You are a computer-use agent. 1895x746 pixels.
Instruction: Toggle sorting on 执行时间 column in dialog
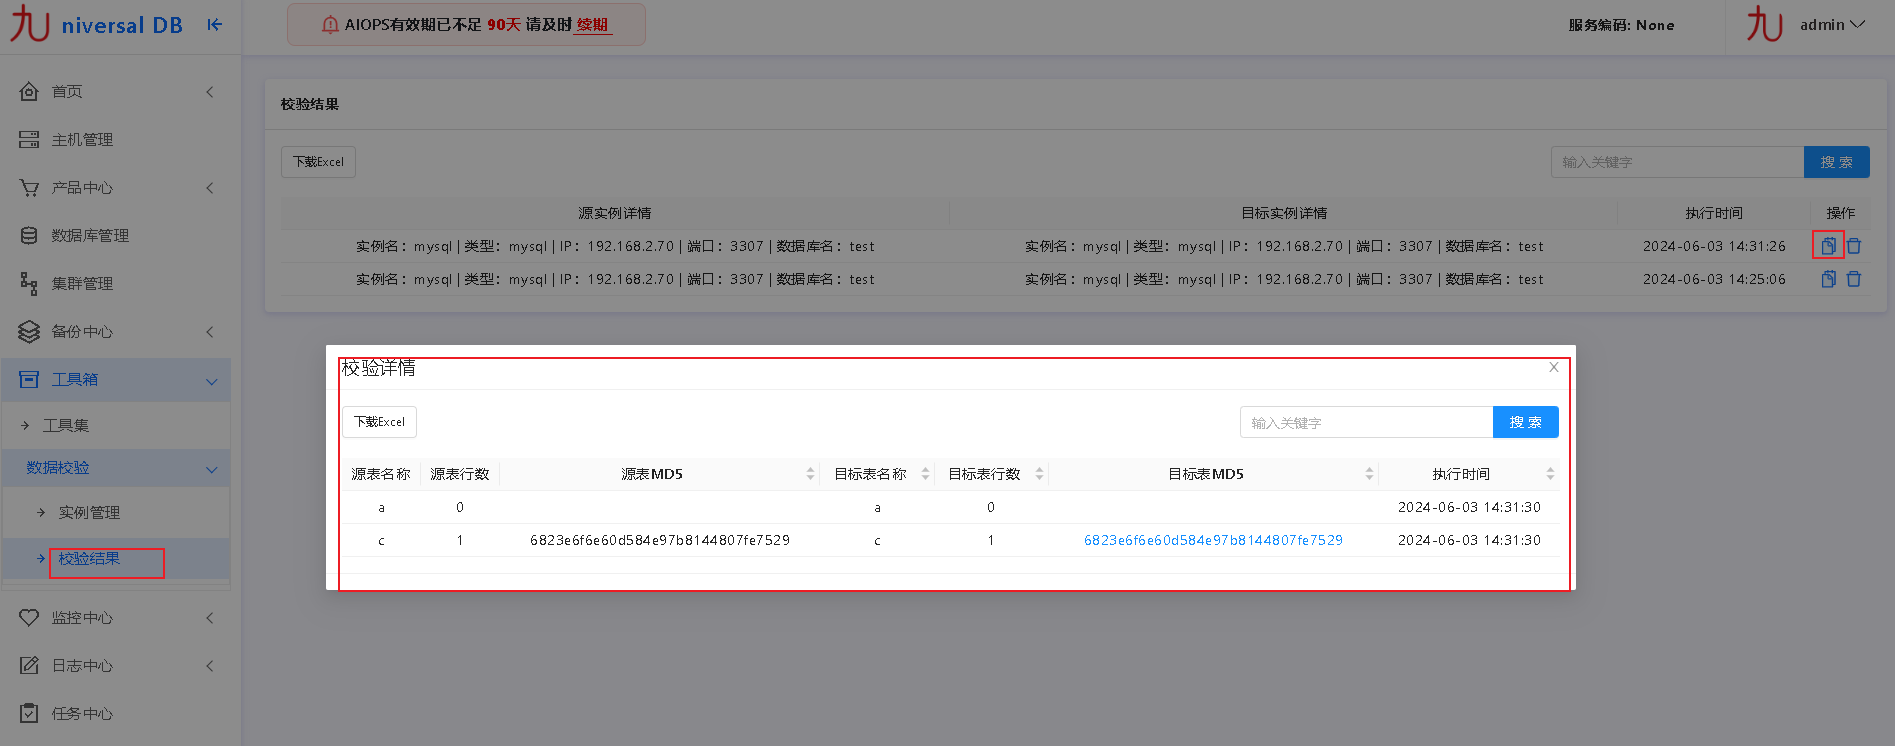click(x=1550, y=474)
